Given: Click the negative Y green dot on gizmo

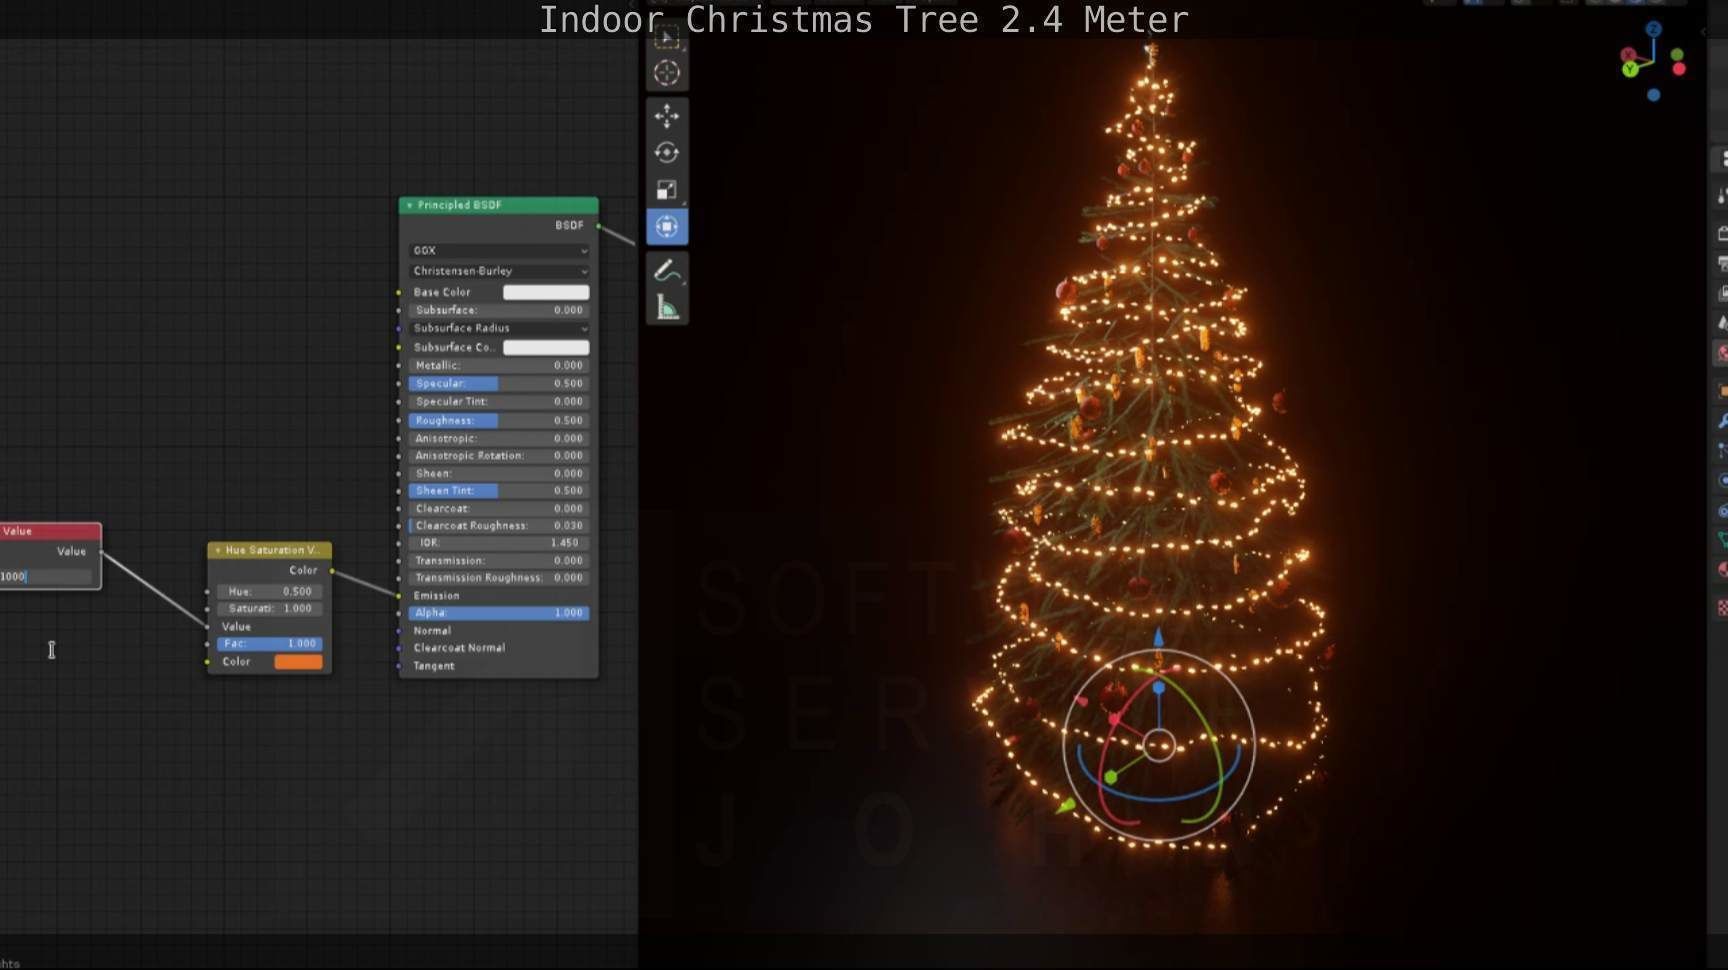Looking at the screenshot, I should 1677,55.
